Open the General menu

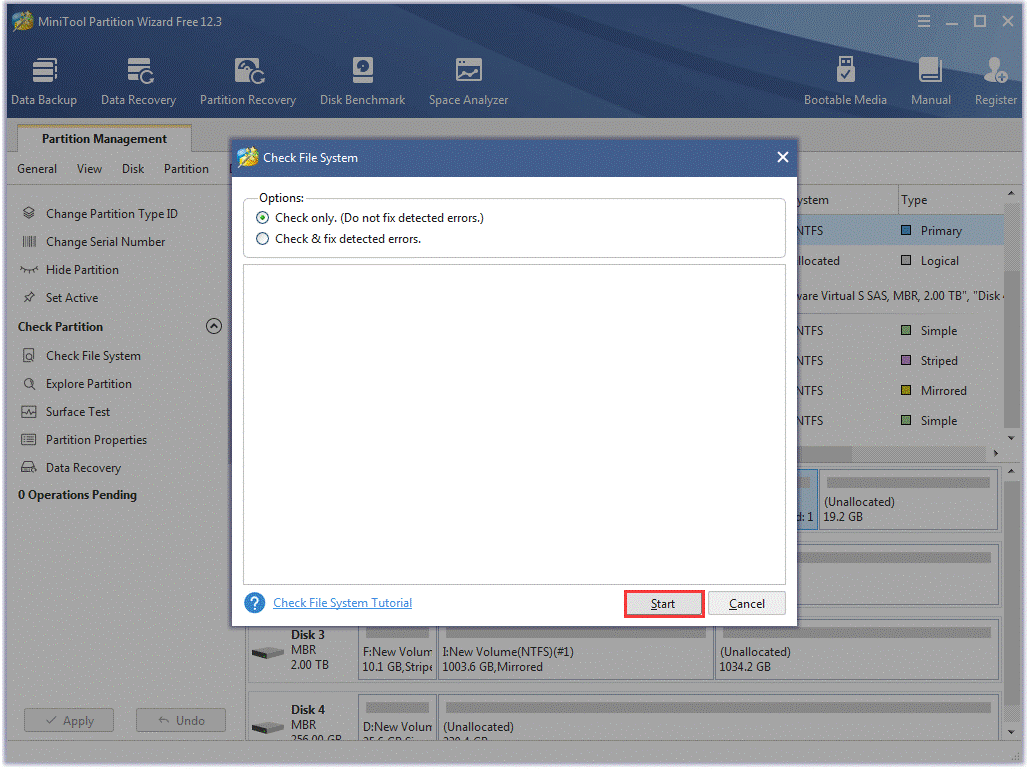[37, 169]
